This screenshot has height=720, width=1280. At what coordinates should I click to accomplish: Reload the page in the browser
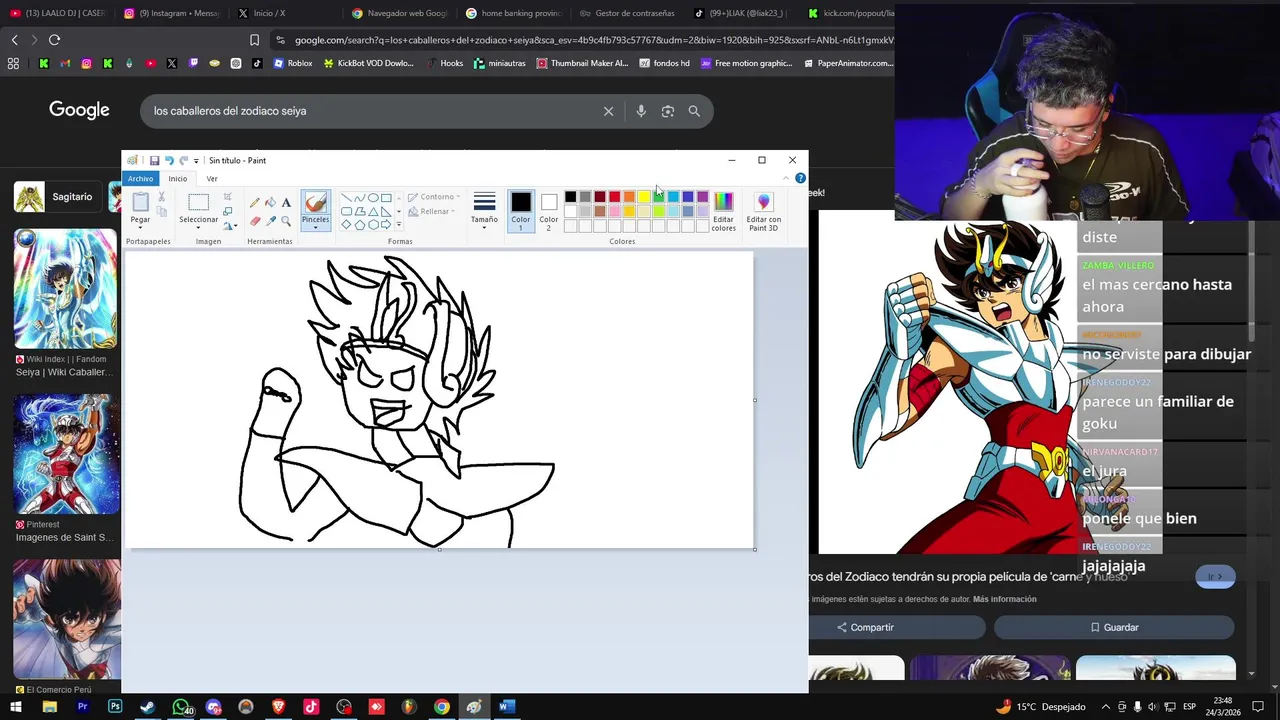(x=54, y=40)
